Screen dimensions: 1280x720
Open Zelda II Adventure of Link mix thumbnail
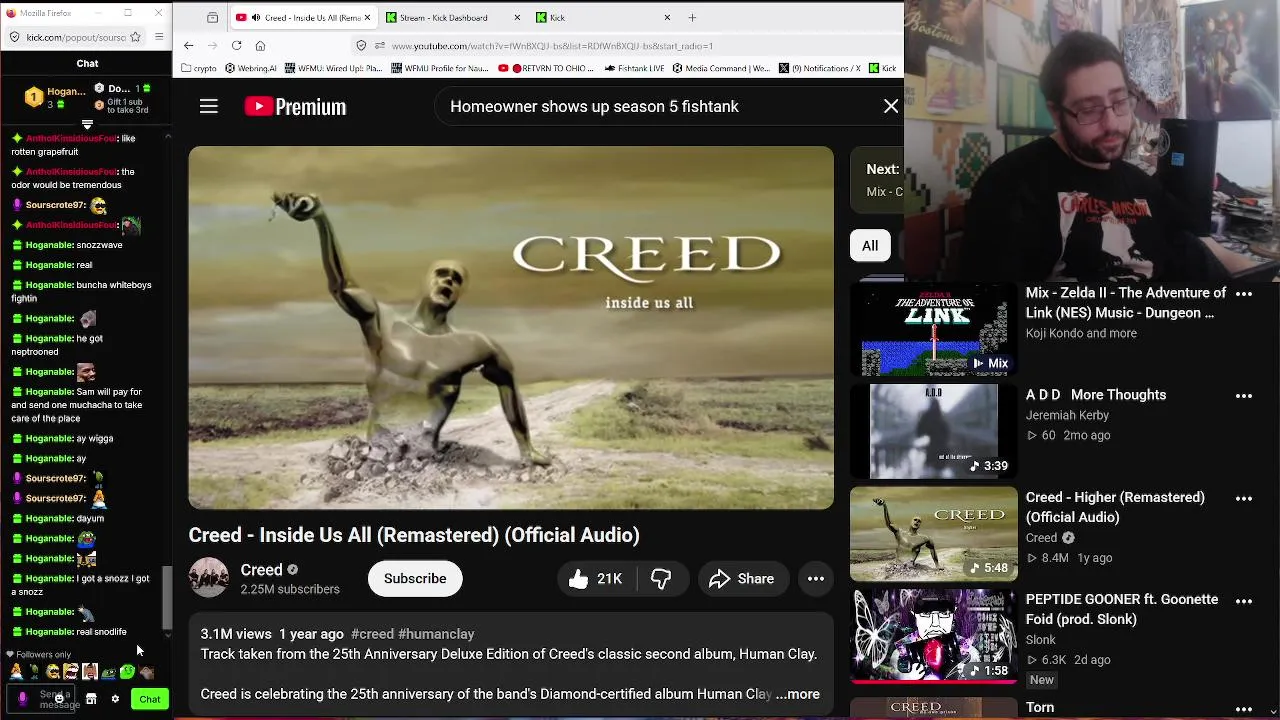point(933,329)
